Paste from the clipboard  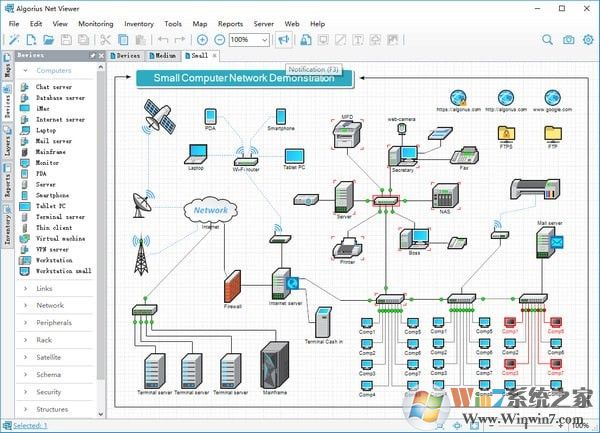tap(140, 40)
